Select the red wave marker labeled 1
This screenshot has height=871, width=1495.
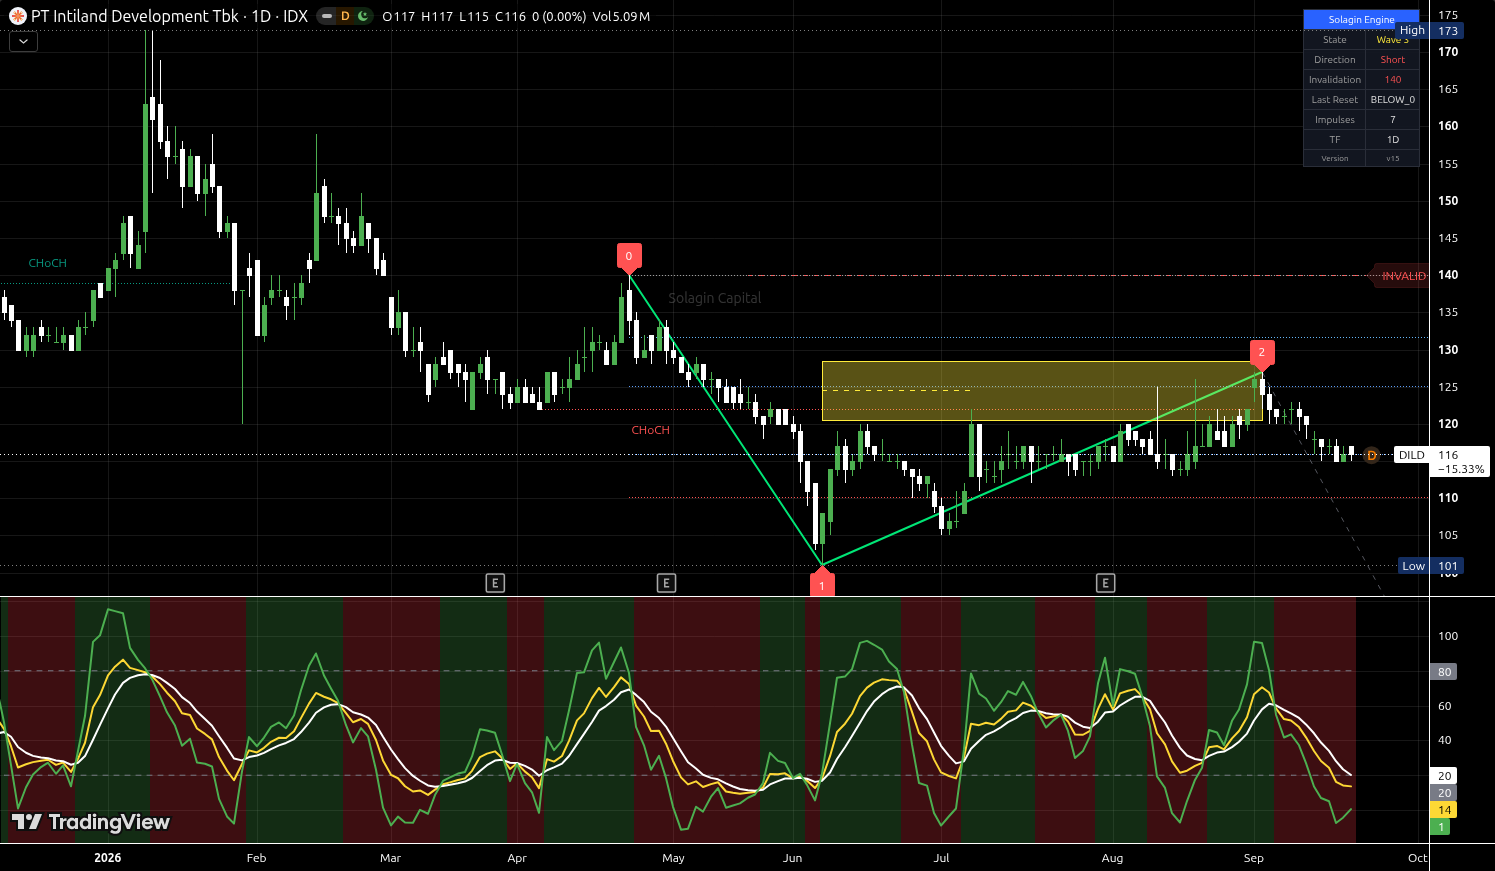pos(822,583)
